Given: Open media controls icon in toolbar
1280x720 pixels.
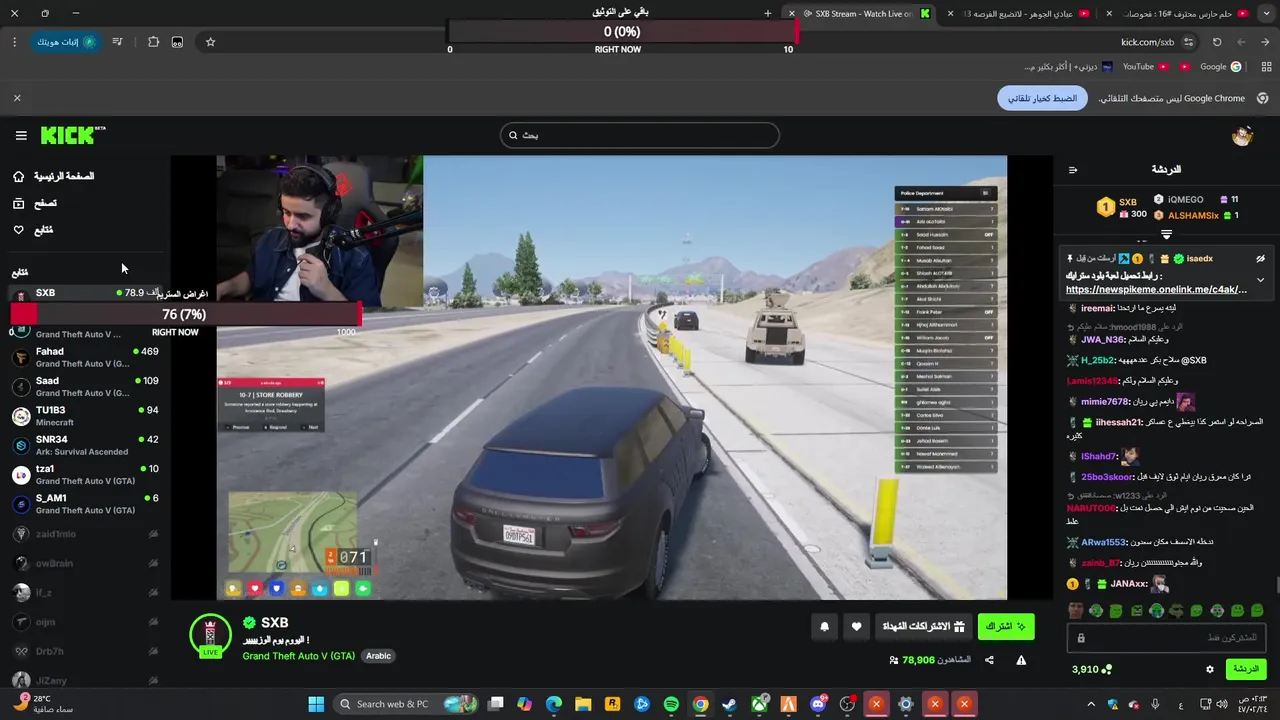Looking at the screenshot, I should click(117, 42).
